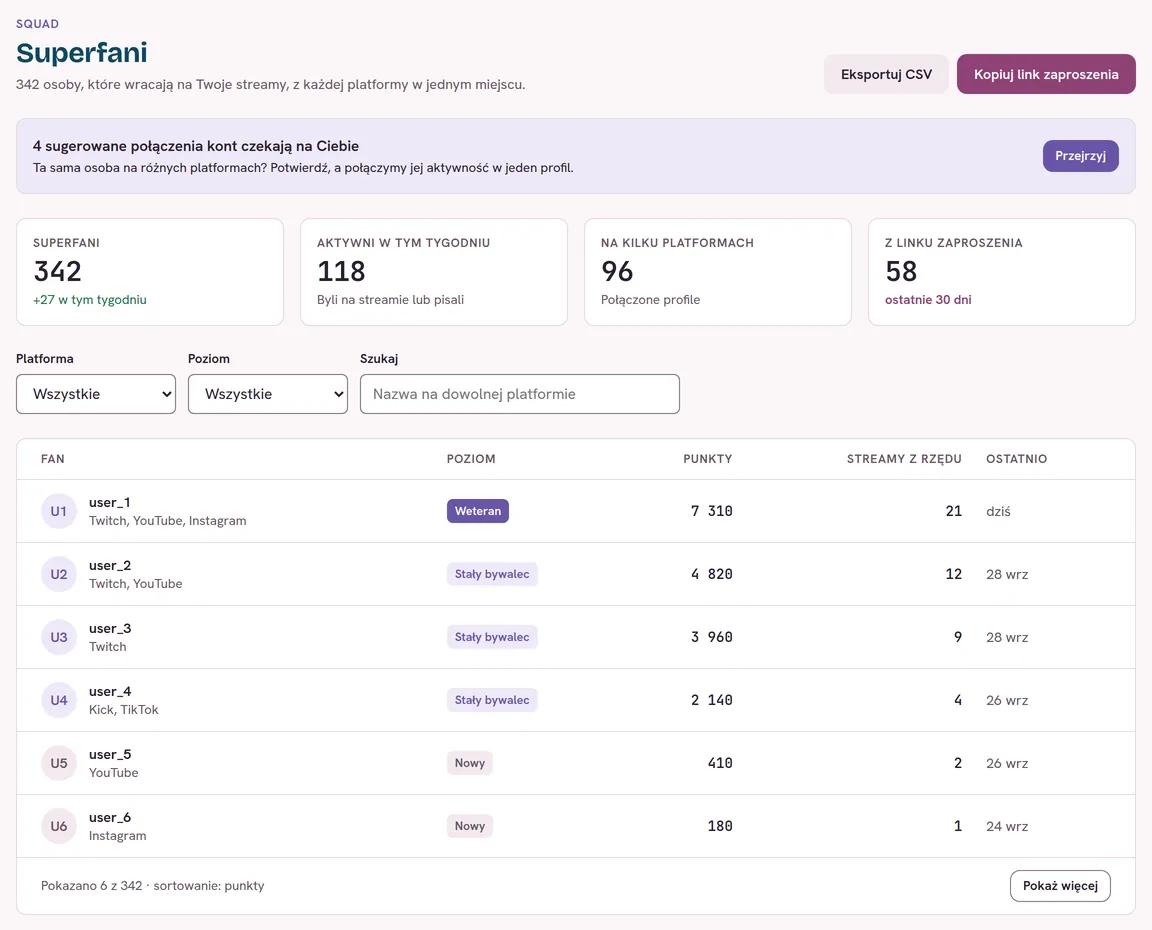The width and height of the screenshot is (1152, 930).
Task: Click the Streamy z rzędu column header
Action: pyautogui.click(x=904, y=459)
